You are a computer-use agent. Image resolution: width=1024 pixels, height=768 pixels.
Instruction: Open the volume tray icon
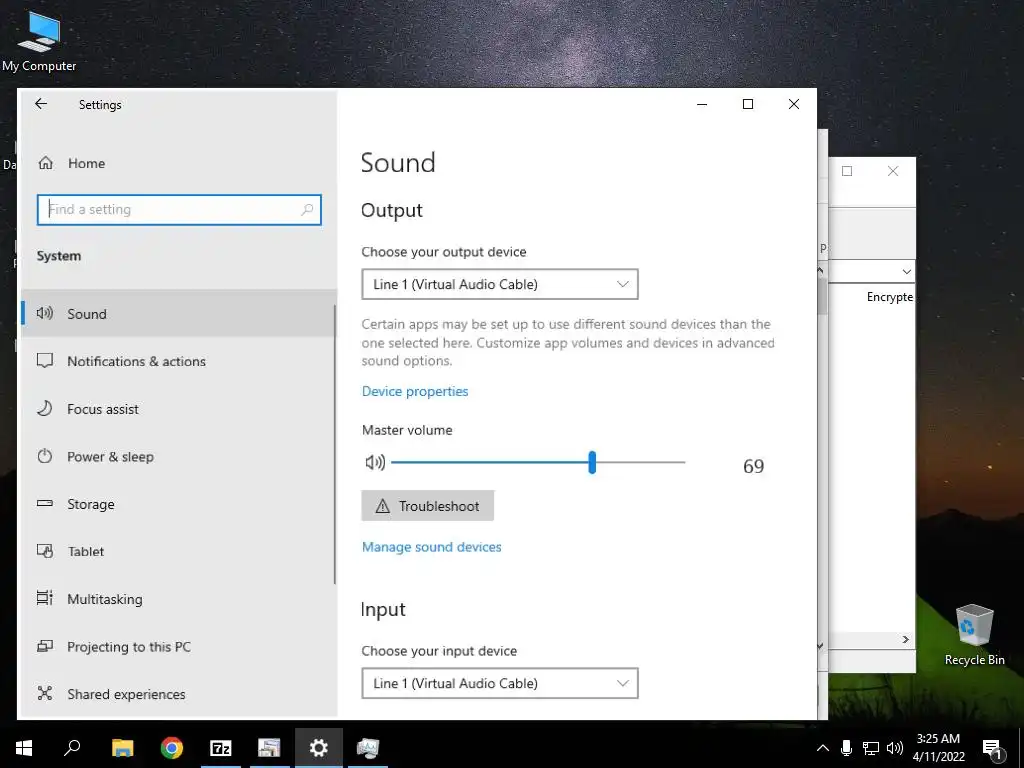tap(895, 748)
